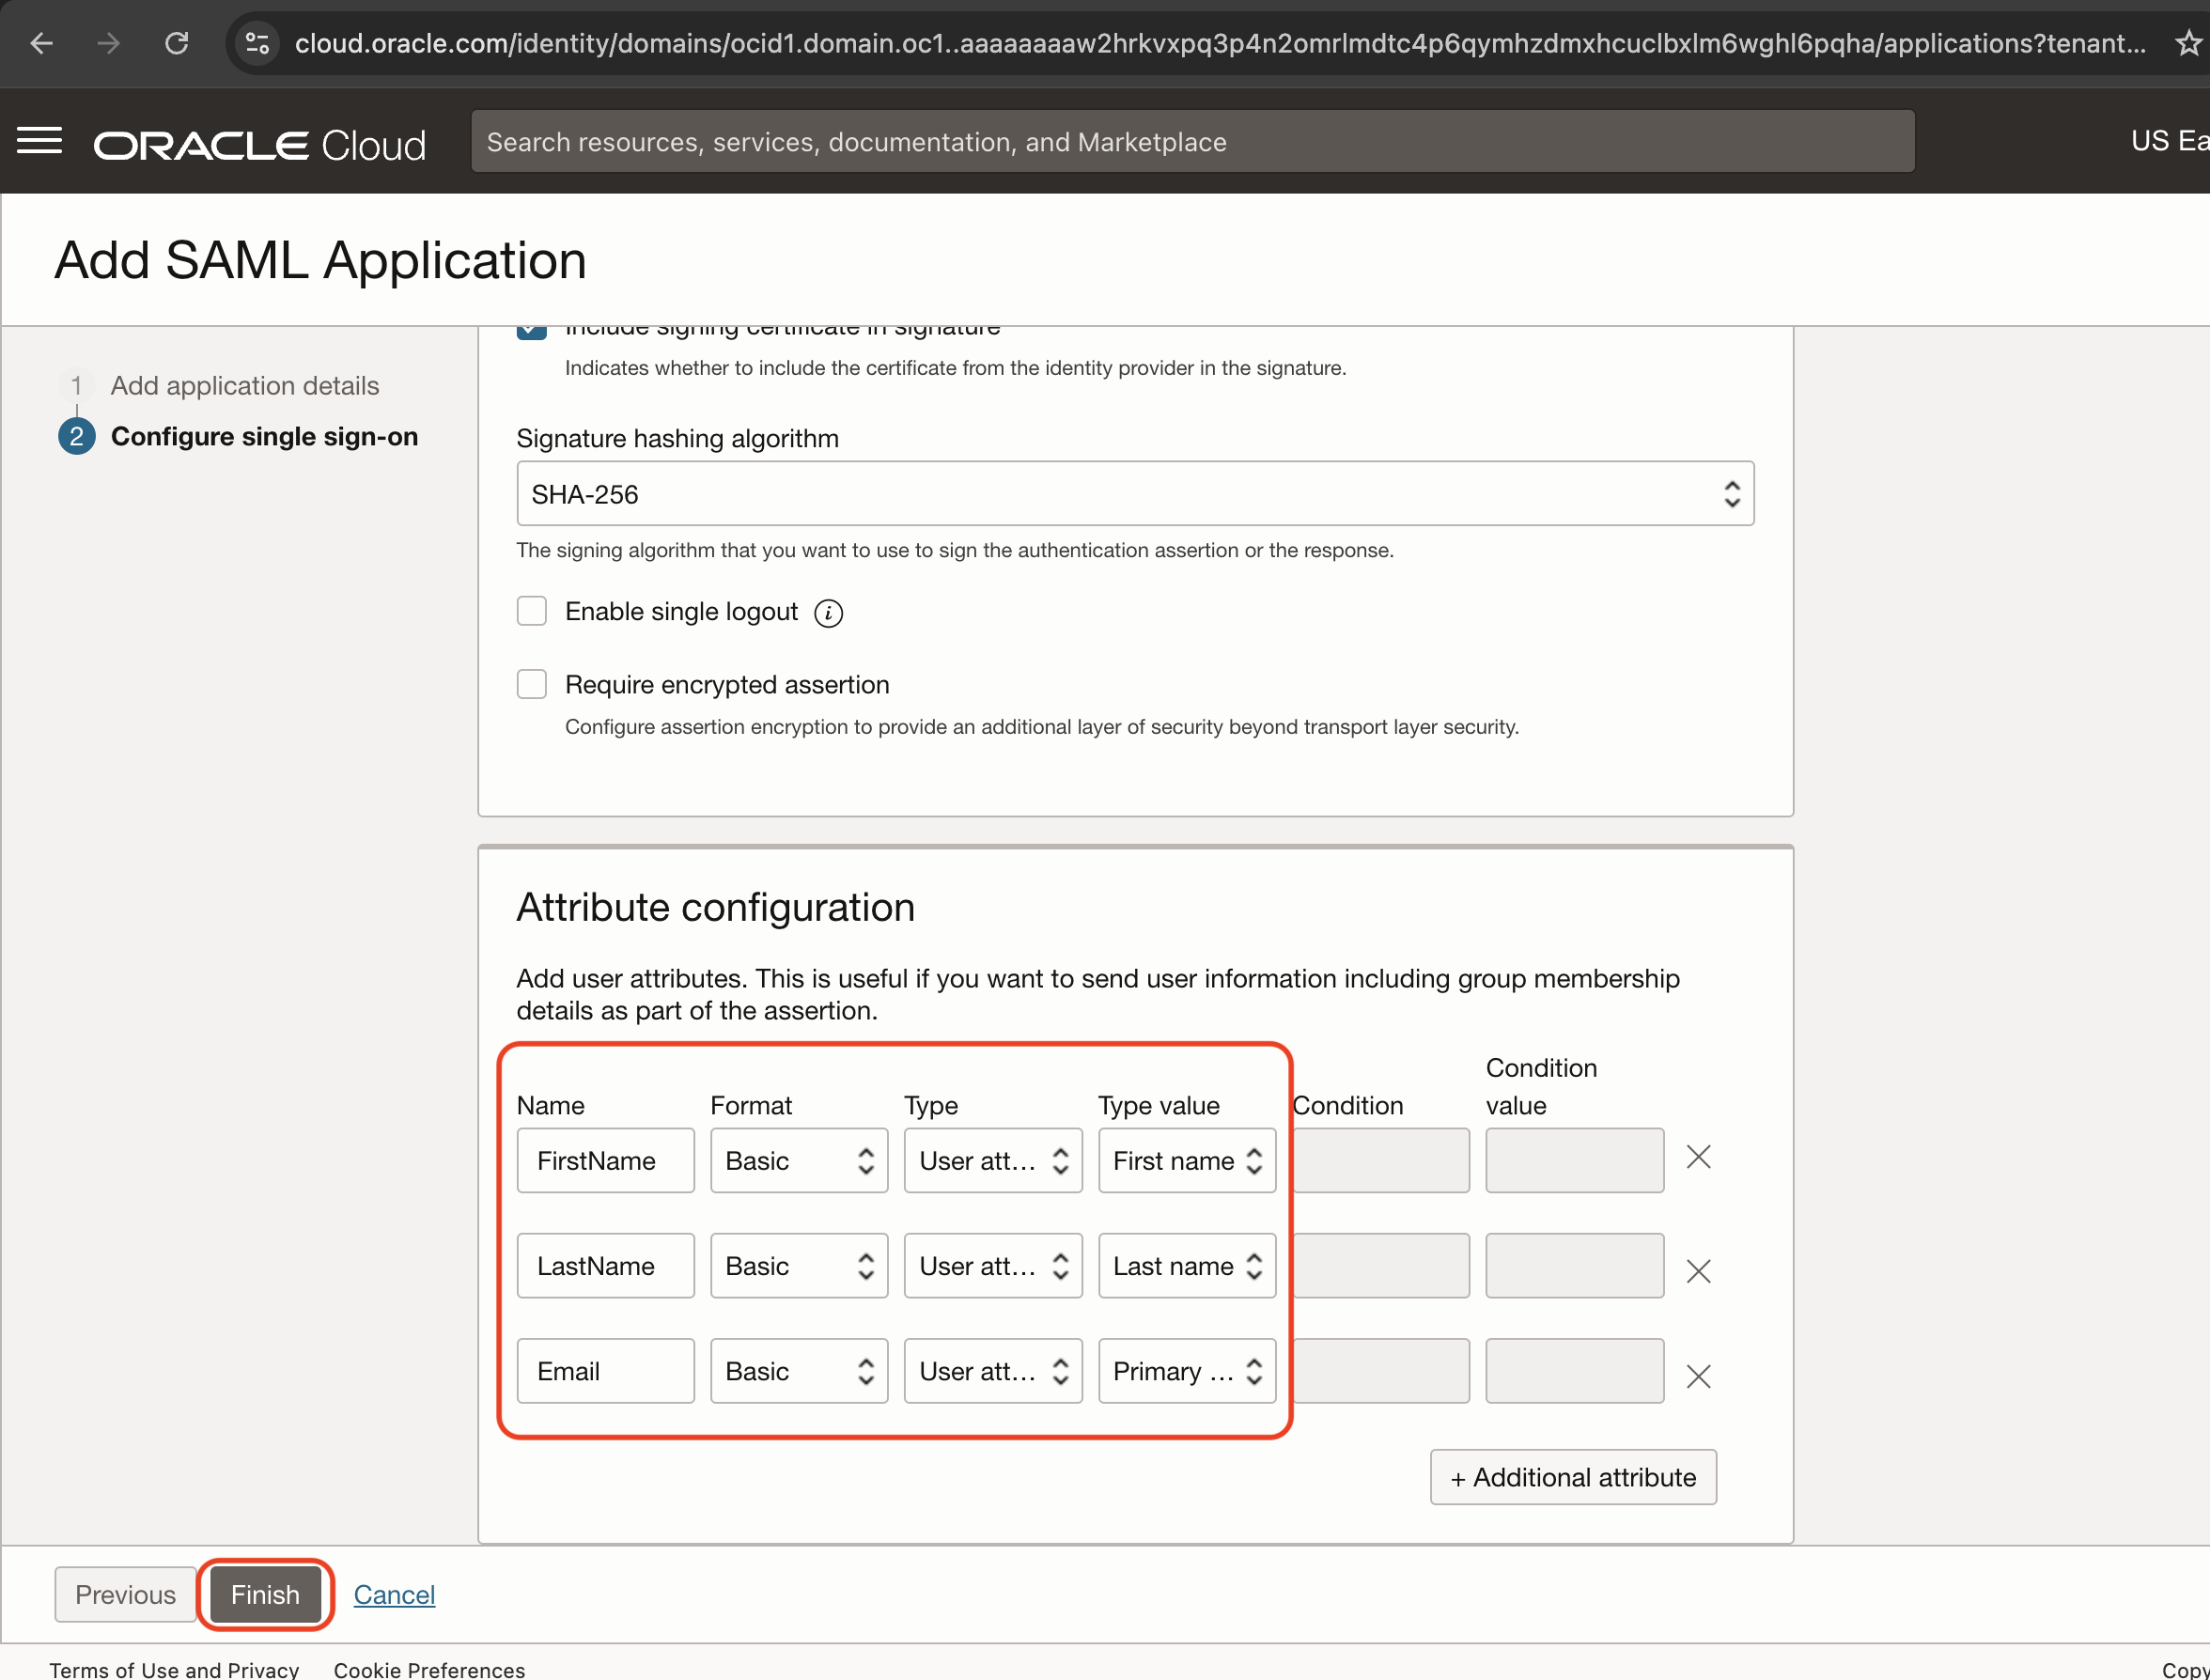Click the site information icon in address bar
The width and height of the screenshot is (2210, 1680).
(257, 43)
